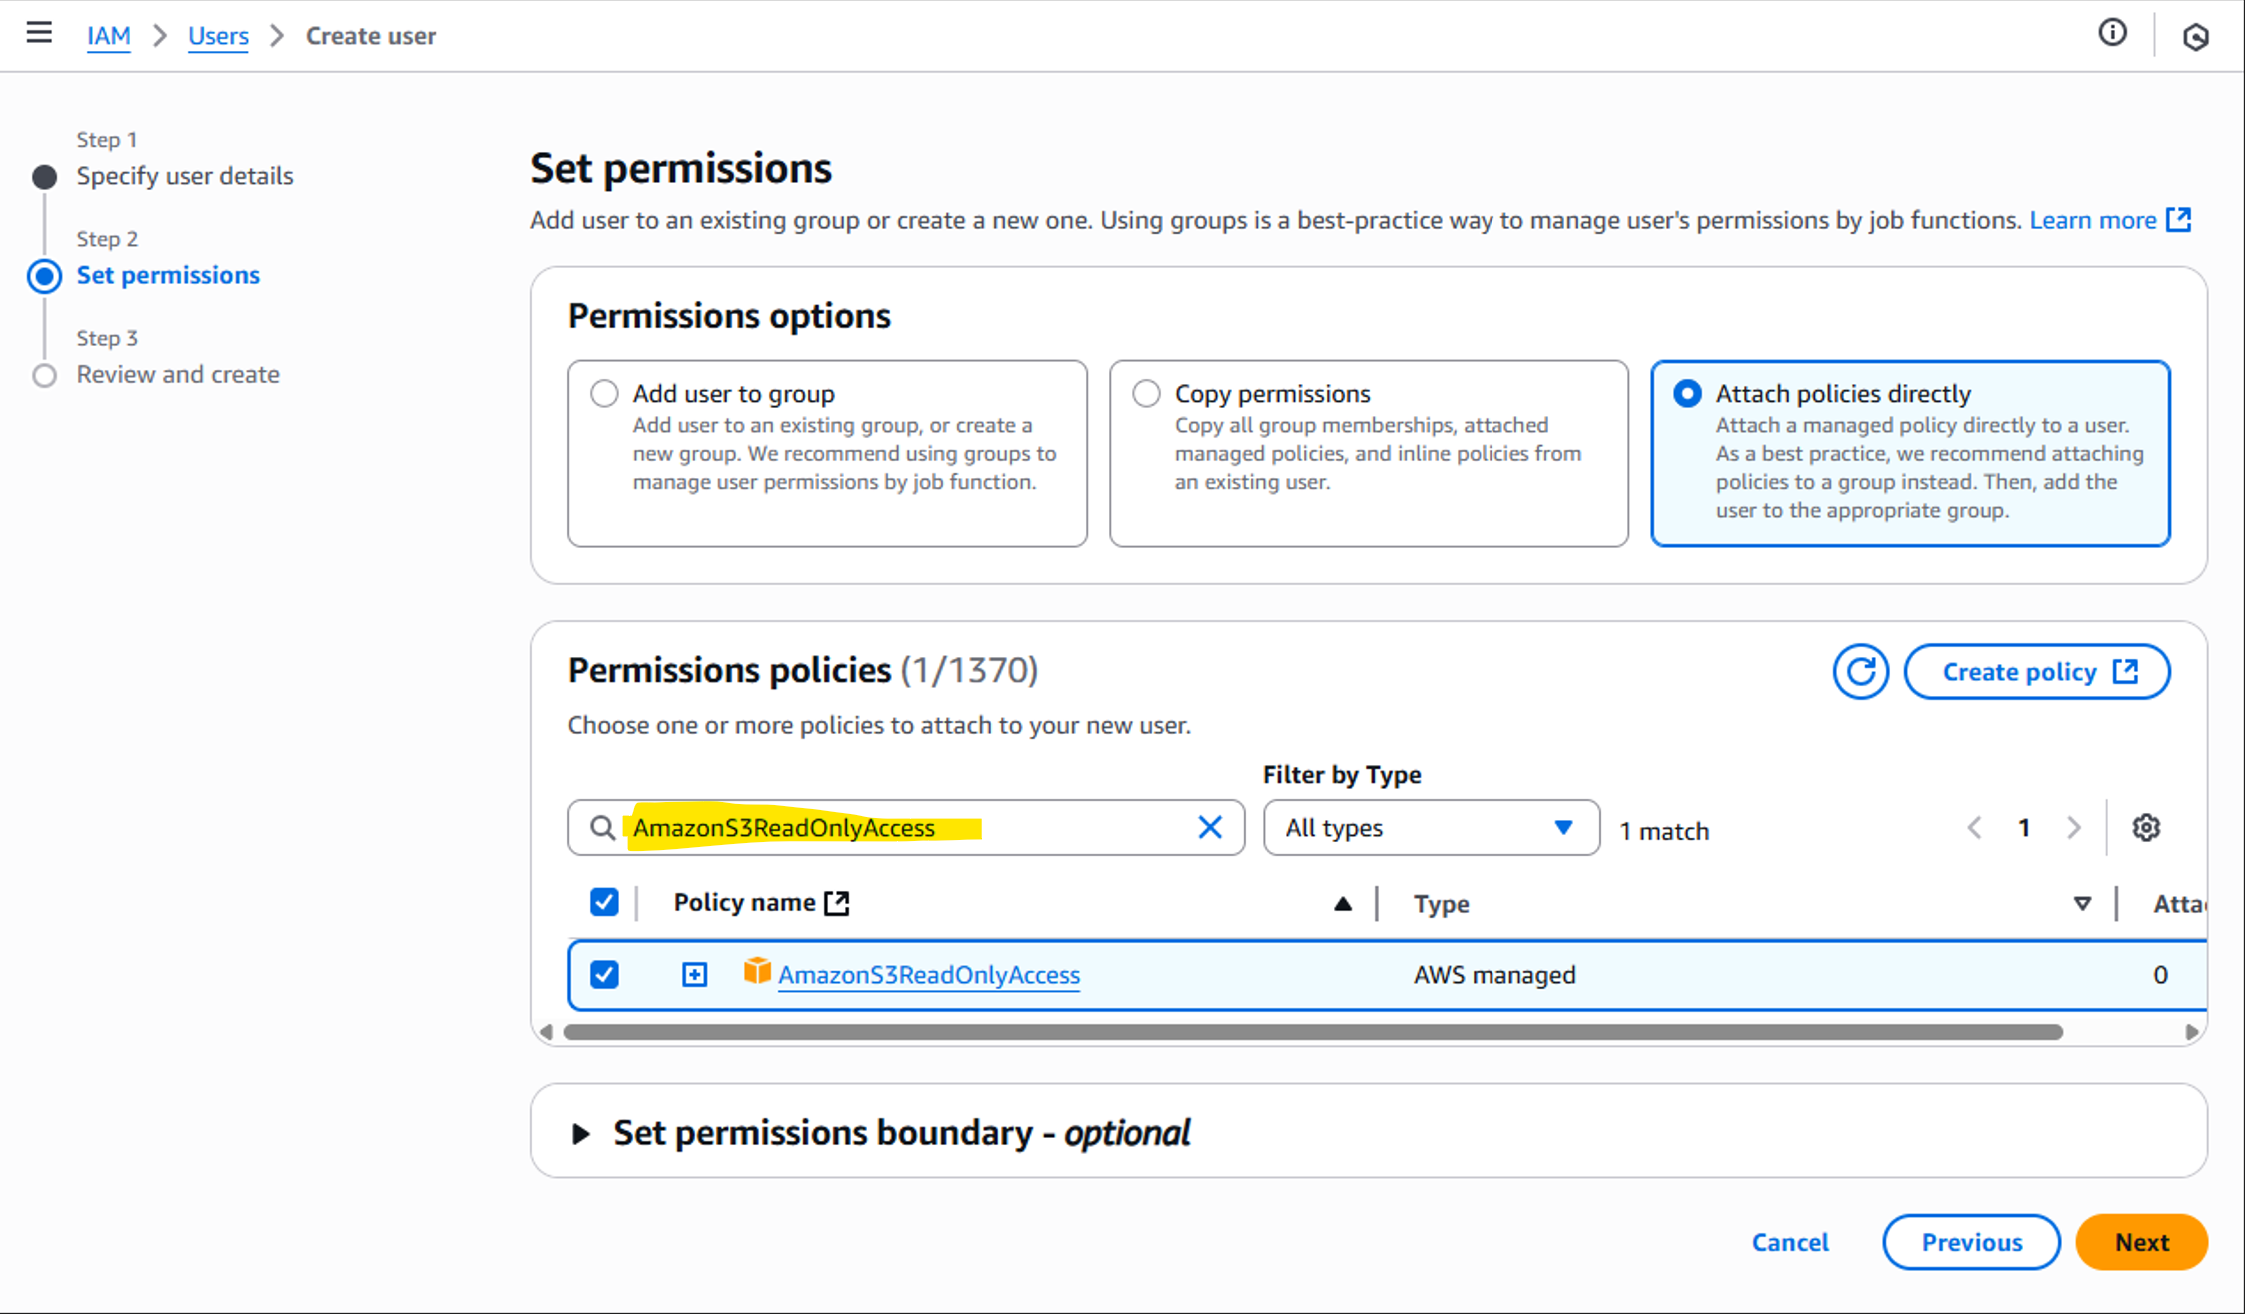Open the hamburger navigation menu
The width and height of the screenshot is (2245, 1314).
39,33
